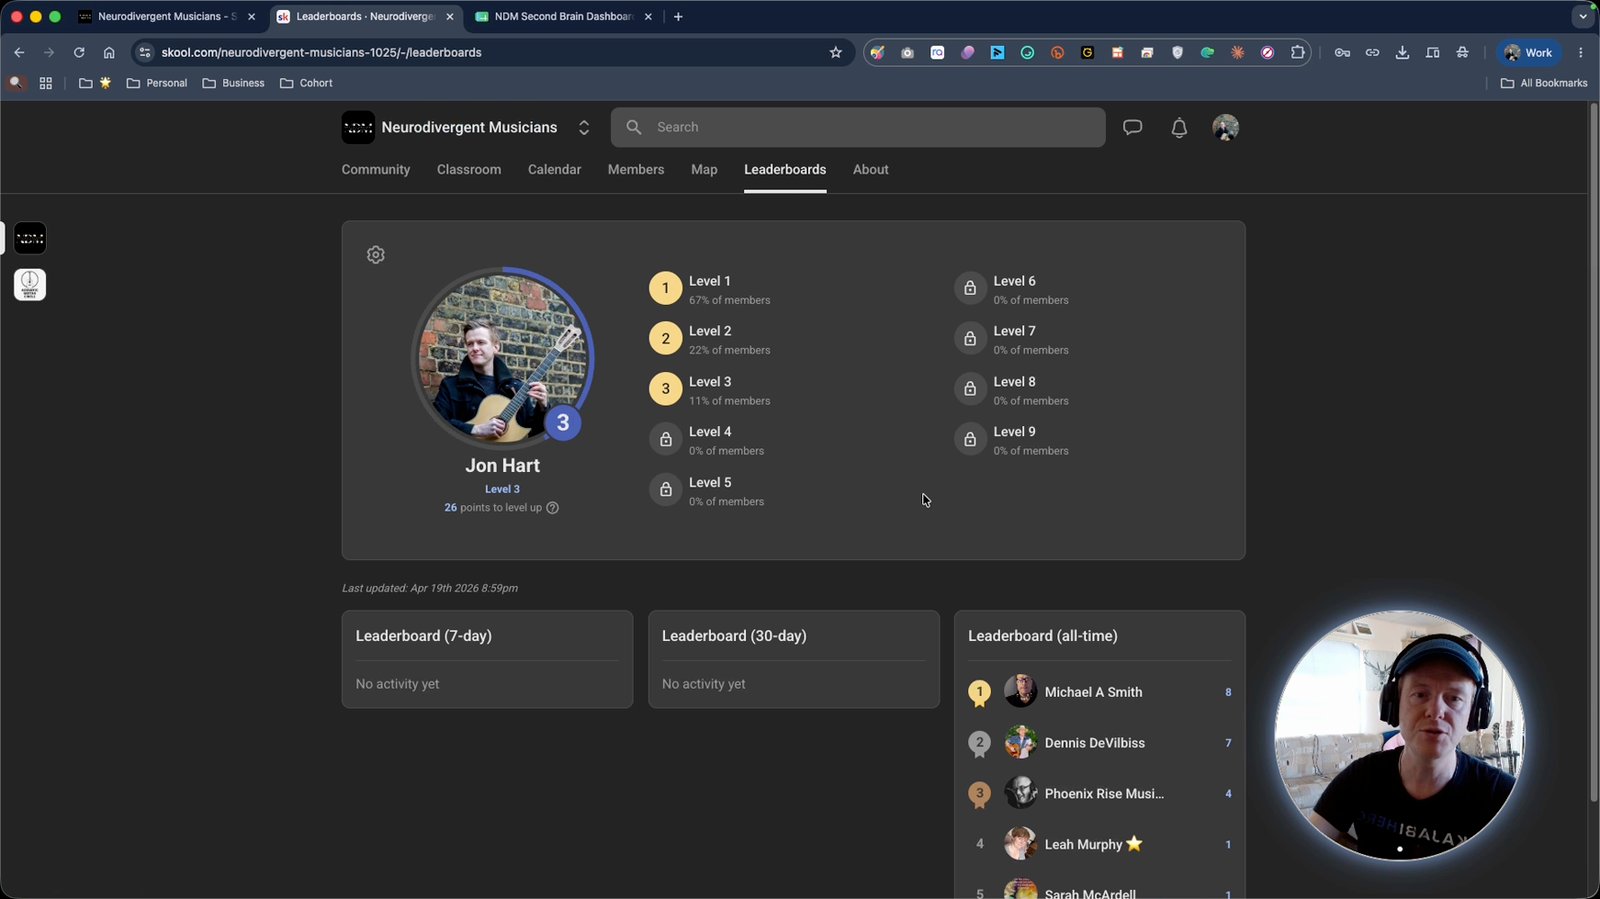Switch to the Classroom tab
Viewport: 1600px width, 899px height.
tap(469, 169)
